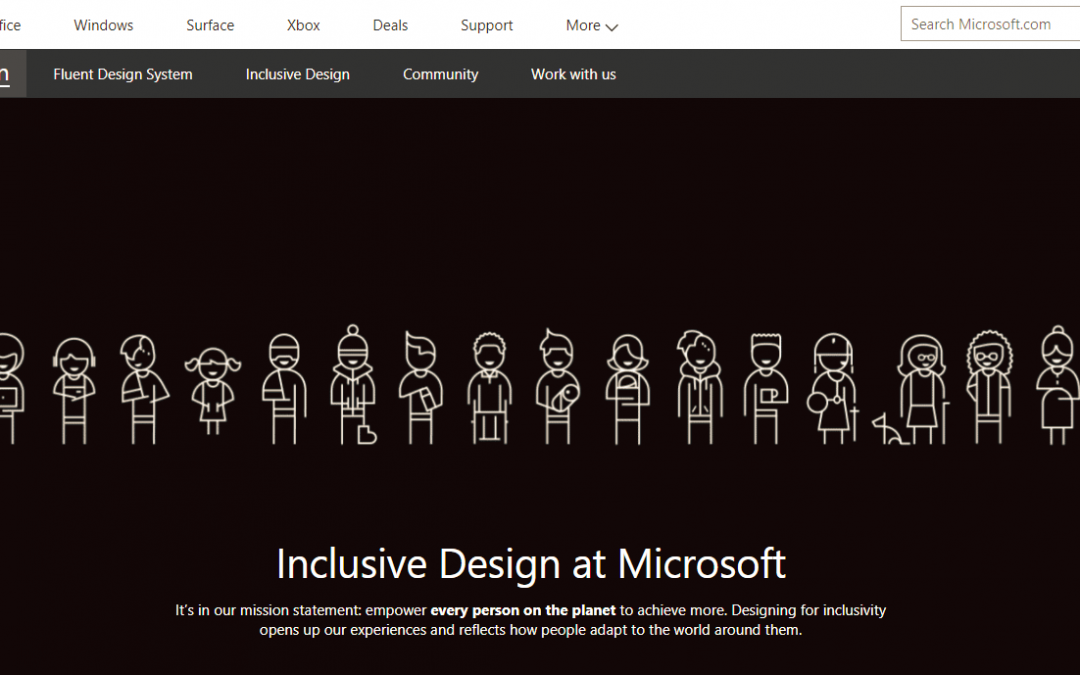This screenshot has height=675, width=1080.
Task: Open the Deals page
Action: (390, 25)
